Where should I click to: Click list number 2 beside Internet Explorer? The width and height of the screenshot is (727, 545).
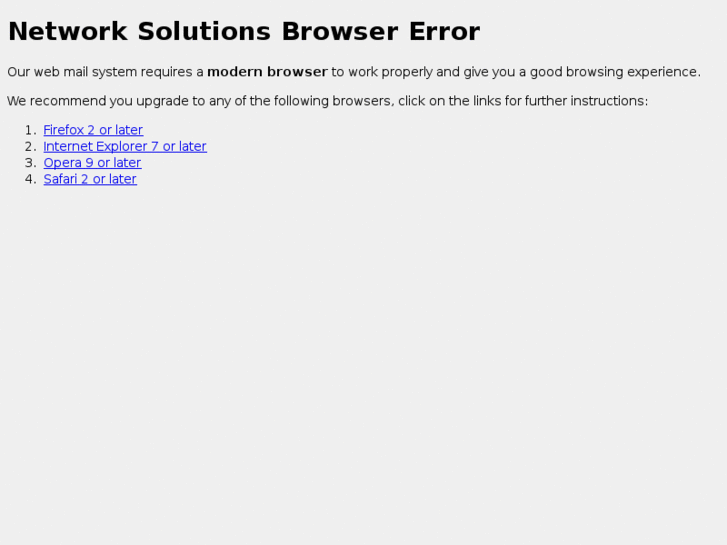pos(31,147)
